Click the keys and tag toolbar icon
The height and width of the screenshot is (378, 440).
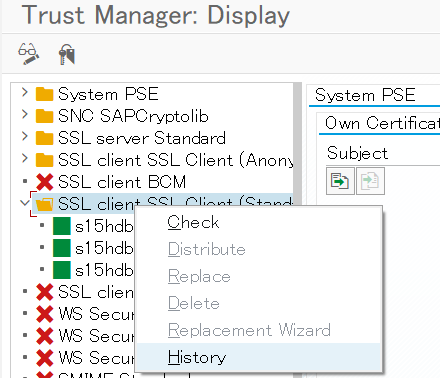[x=67, y=54]
